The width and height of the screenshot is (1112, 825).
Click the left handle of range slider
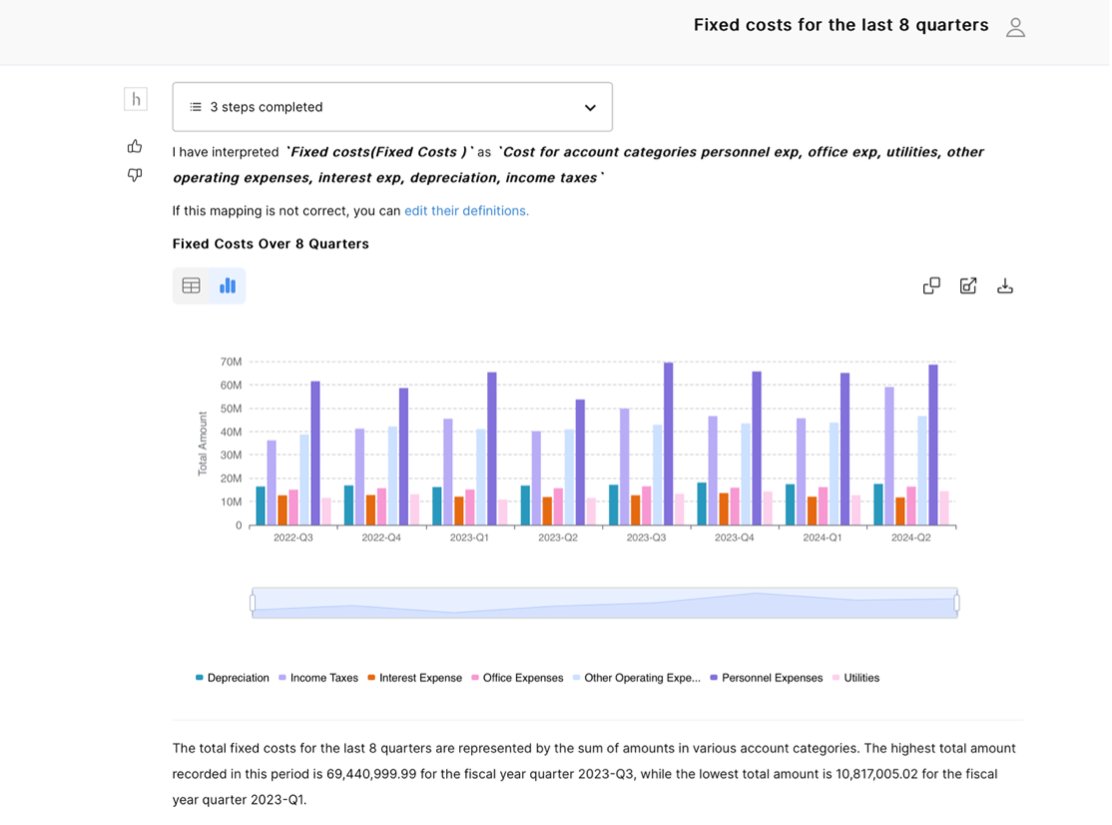tap(252, 603)
